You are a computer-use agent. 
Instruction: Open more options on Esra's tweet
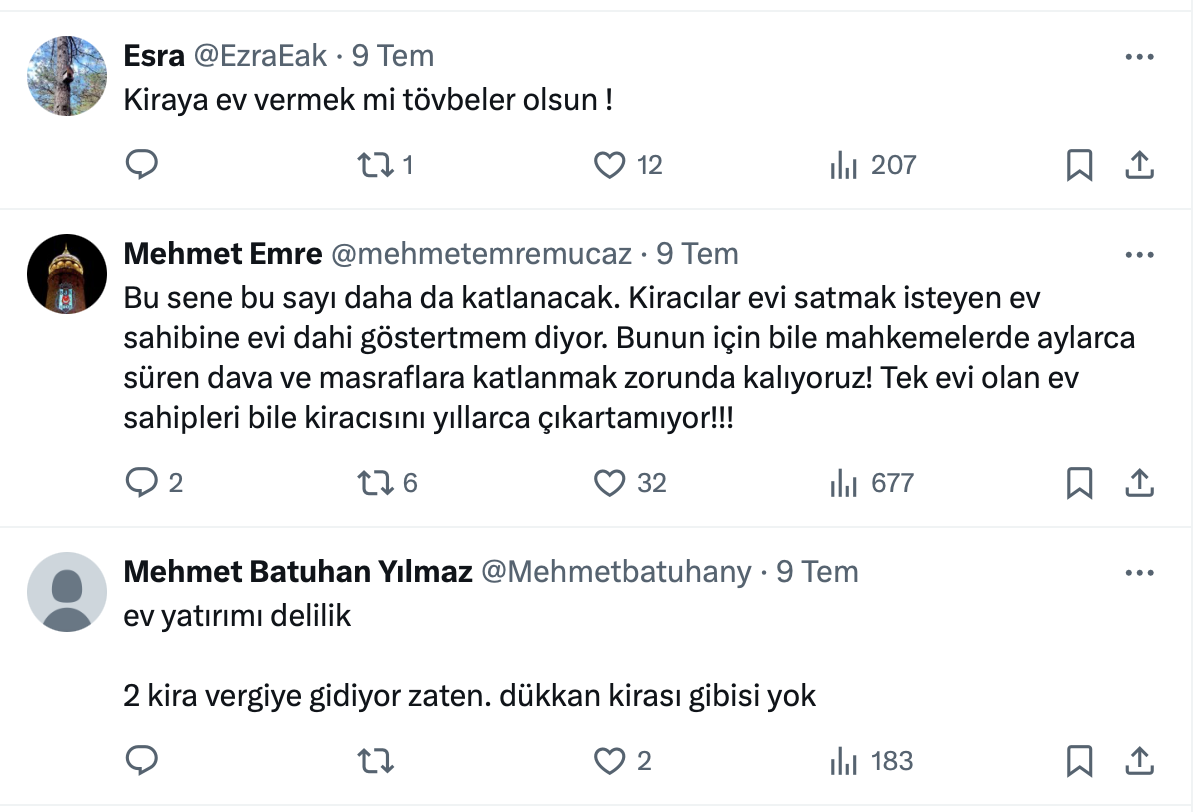click(x=1139, y=57)
